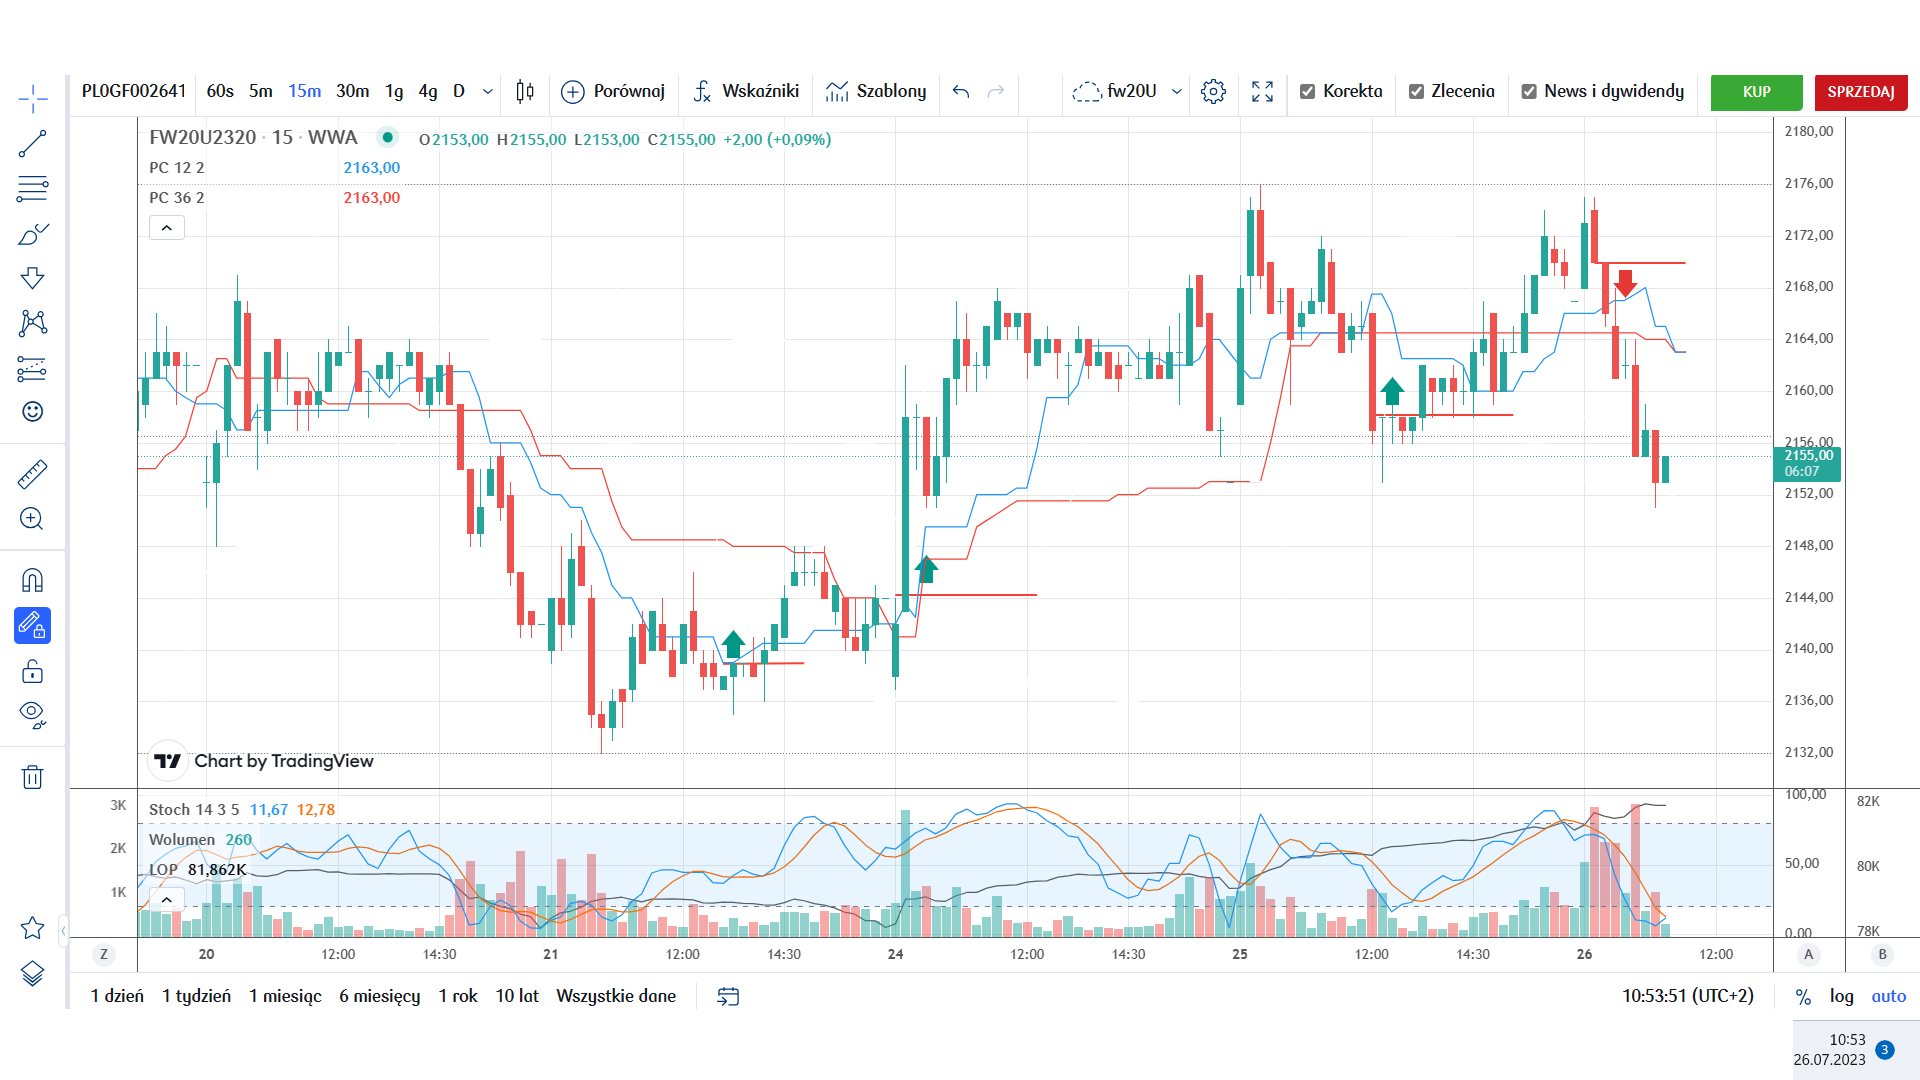Select the Wolumen indicator label
Screen dimensions: 1920x1080
coord(182,840)
